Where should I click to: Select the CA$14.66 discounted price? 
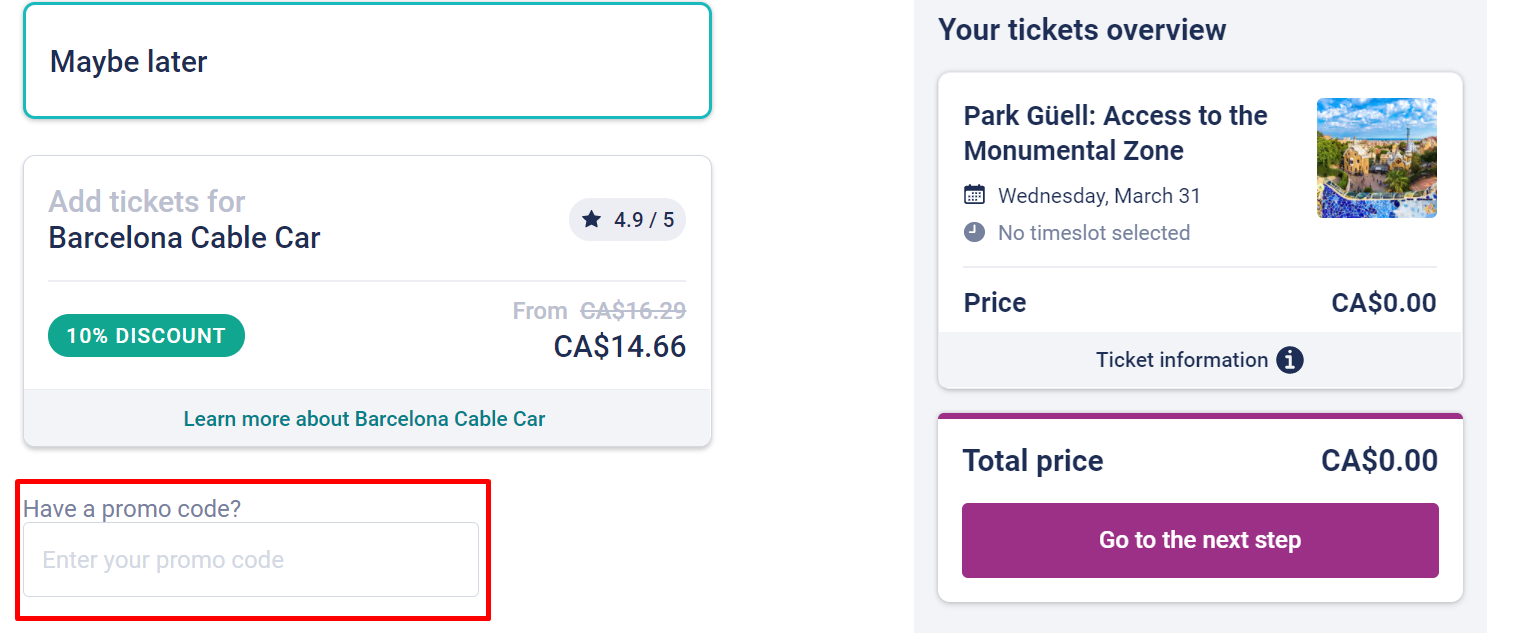620,347
